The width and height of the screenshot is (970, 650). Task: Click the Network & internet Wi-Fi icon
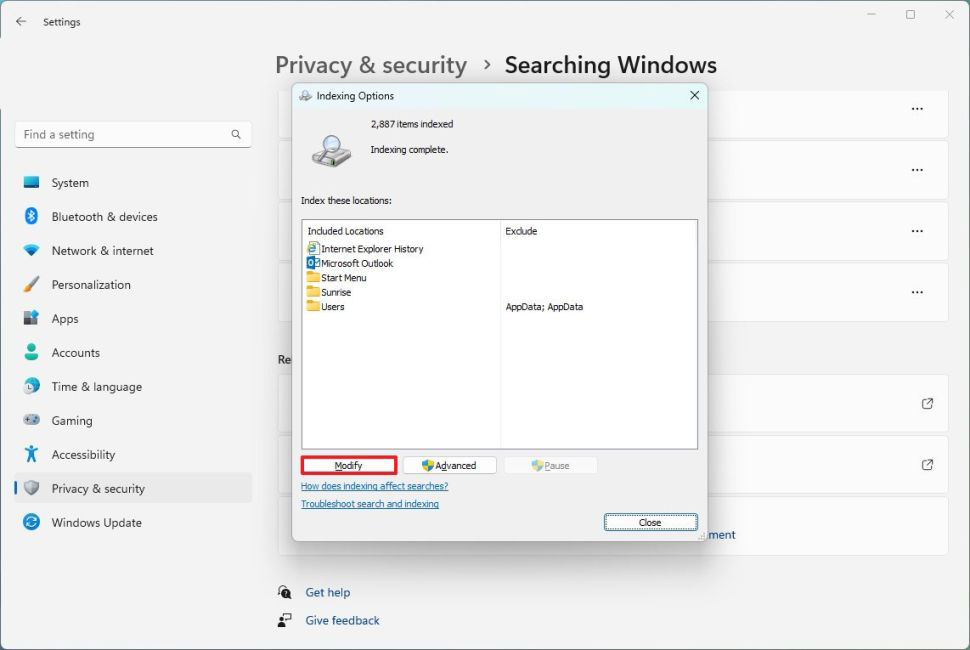coord(32,251)
